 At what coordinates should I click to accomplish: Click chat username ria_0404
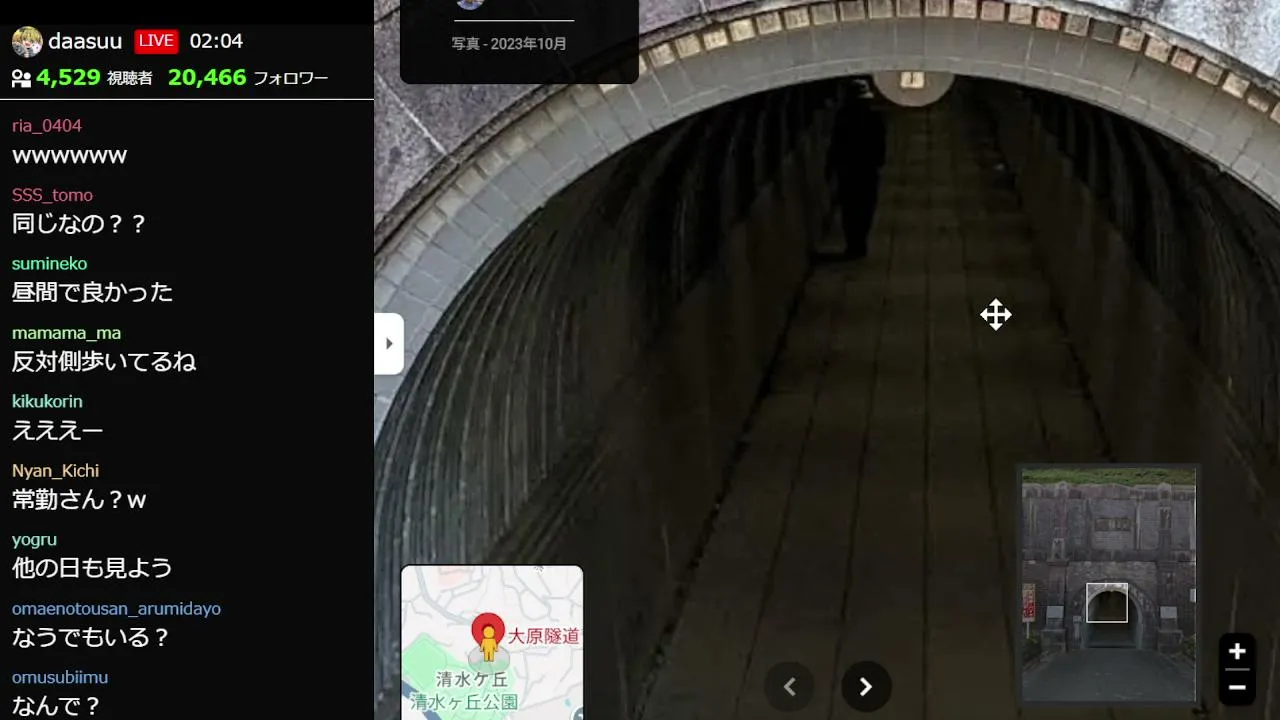pos(47,126)
